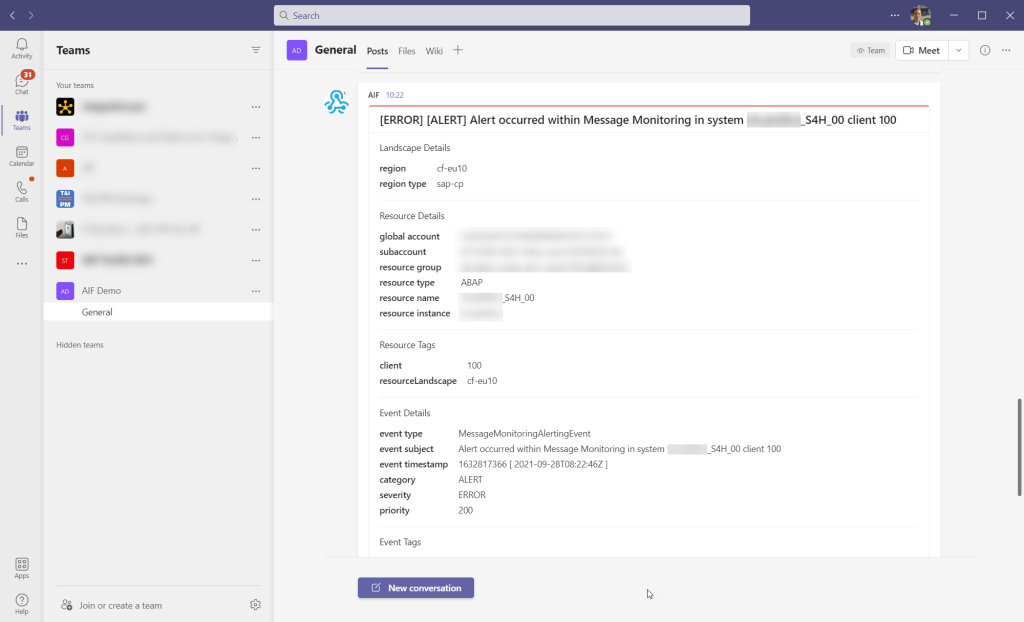Screen dimensions: 1024x622
Task: Open the Files app in sidebar
Action: 22,227
